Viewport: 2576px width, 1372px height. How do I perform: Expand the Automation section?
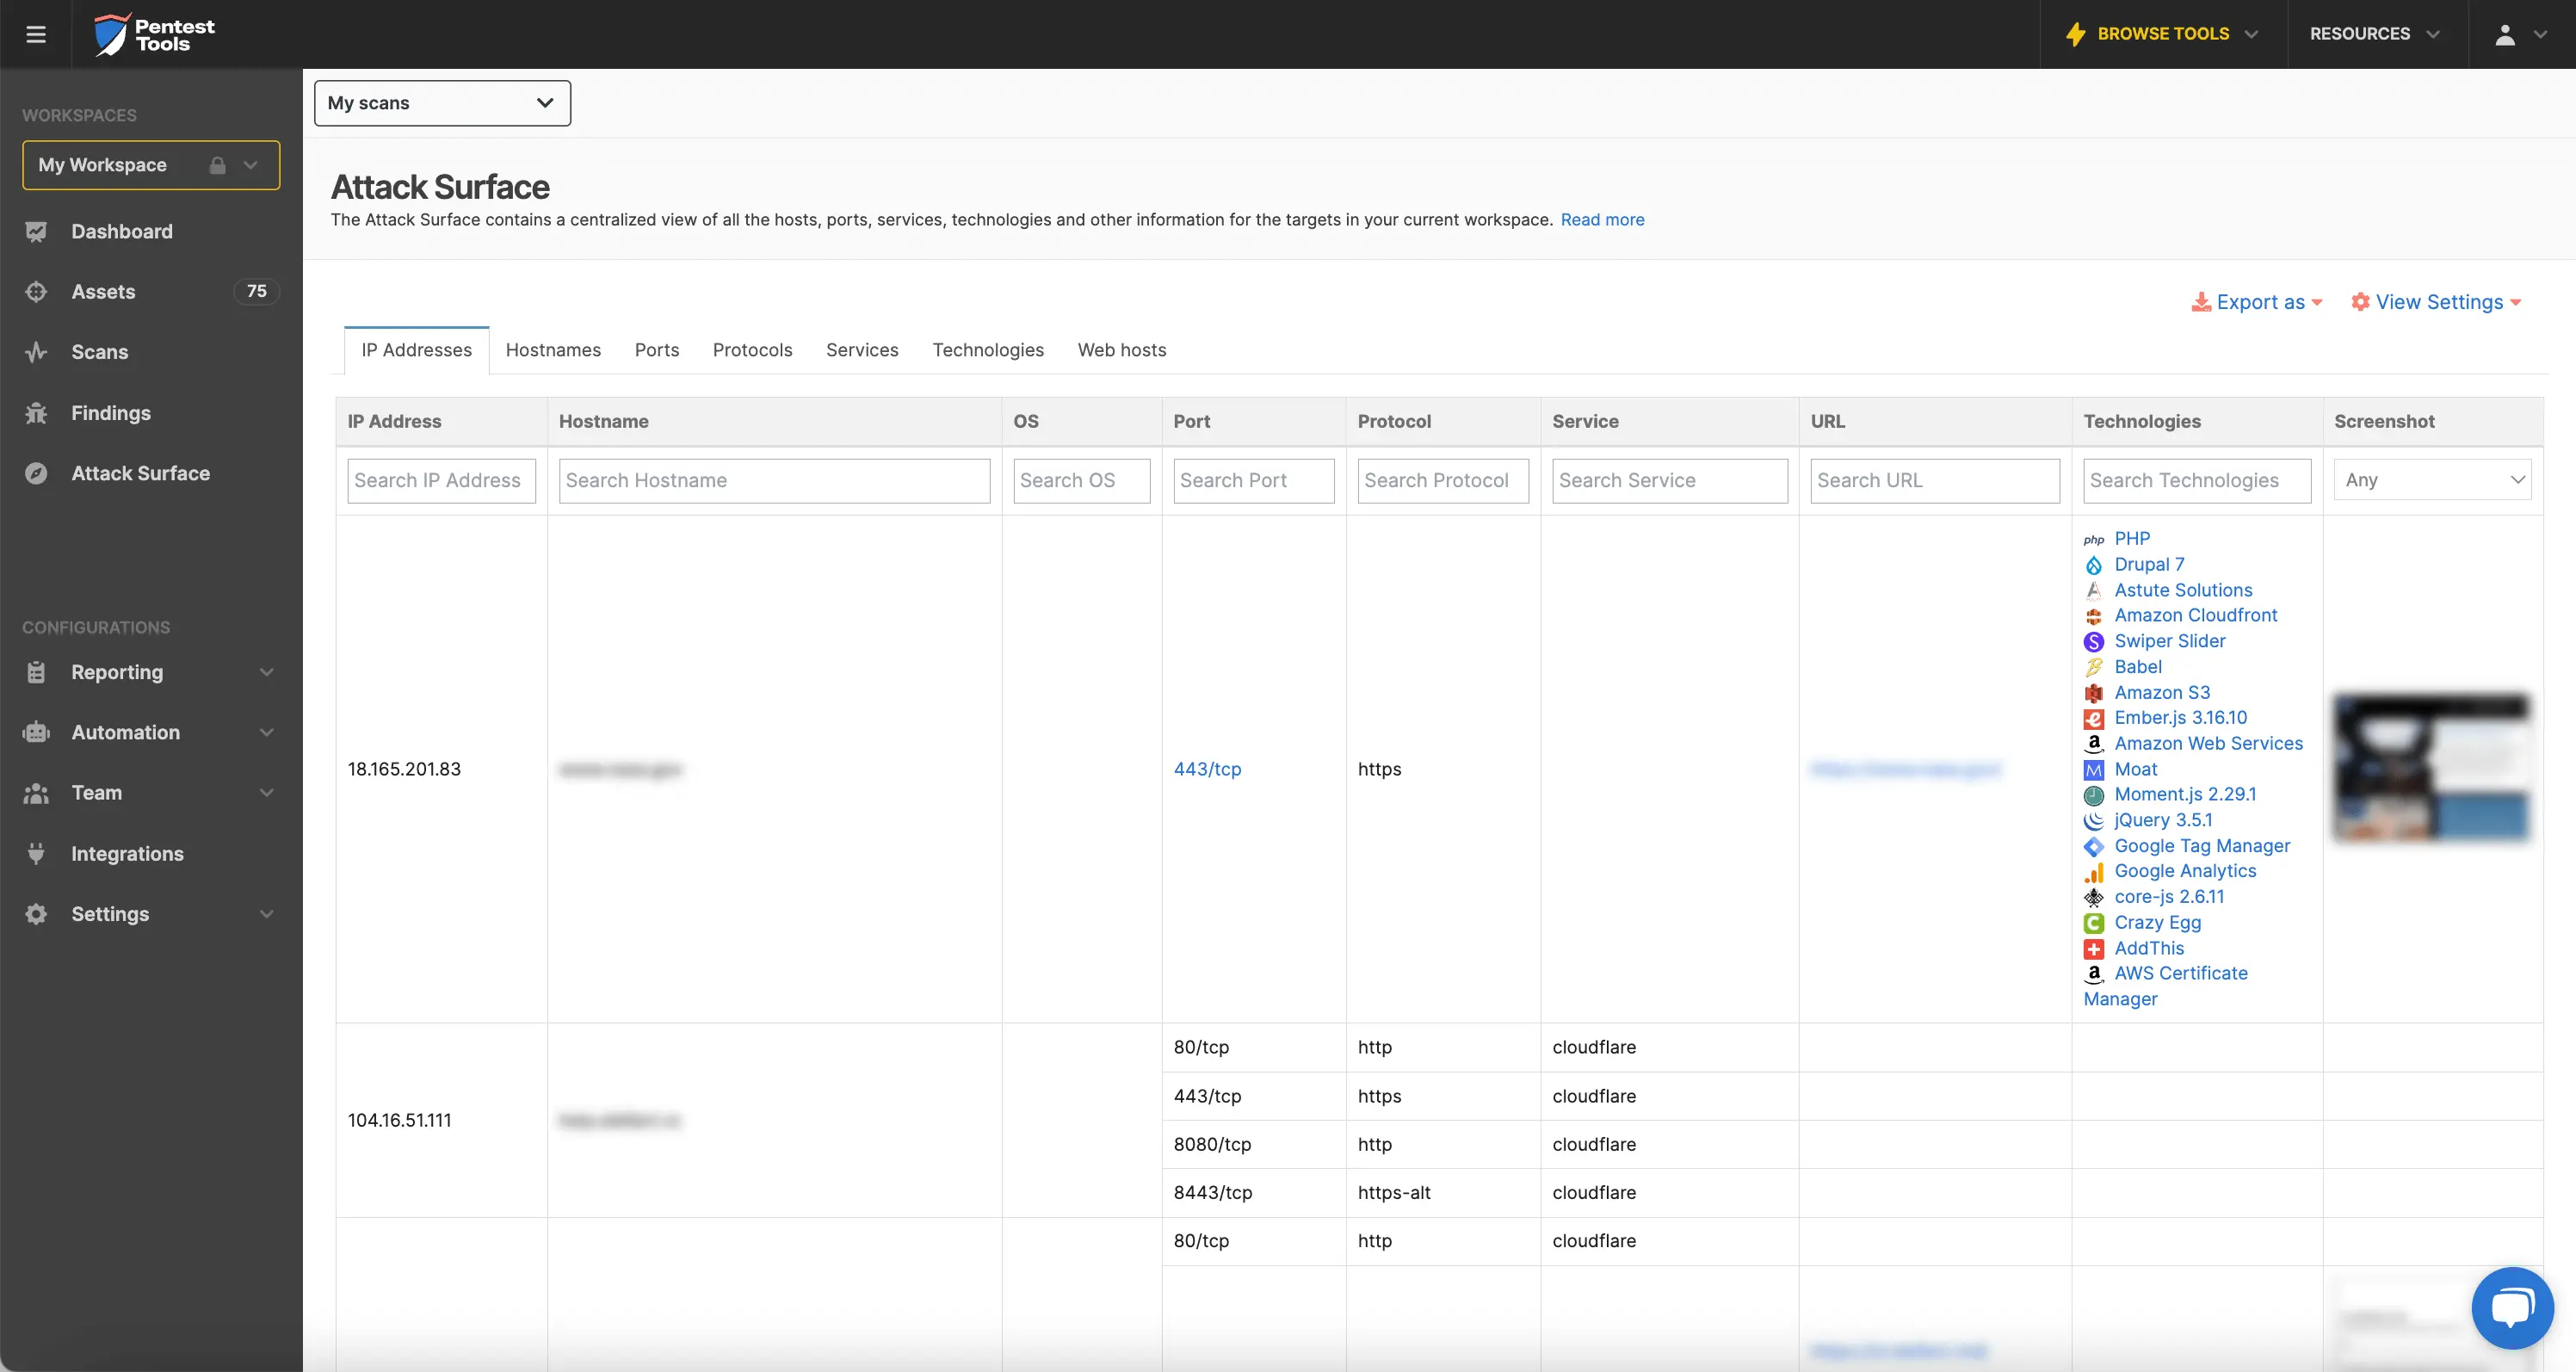tap(126, 732)
